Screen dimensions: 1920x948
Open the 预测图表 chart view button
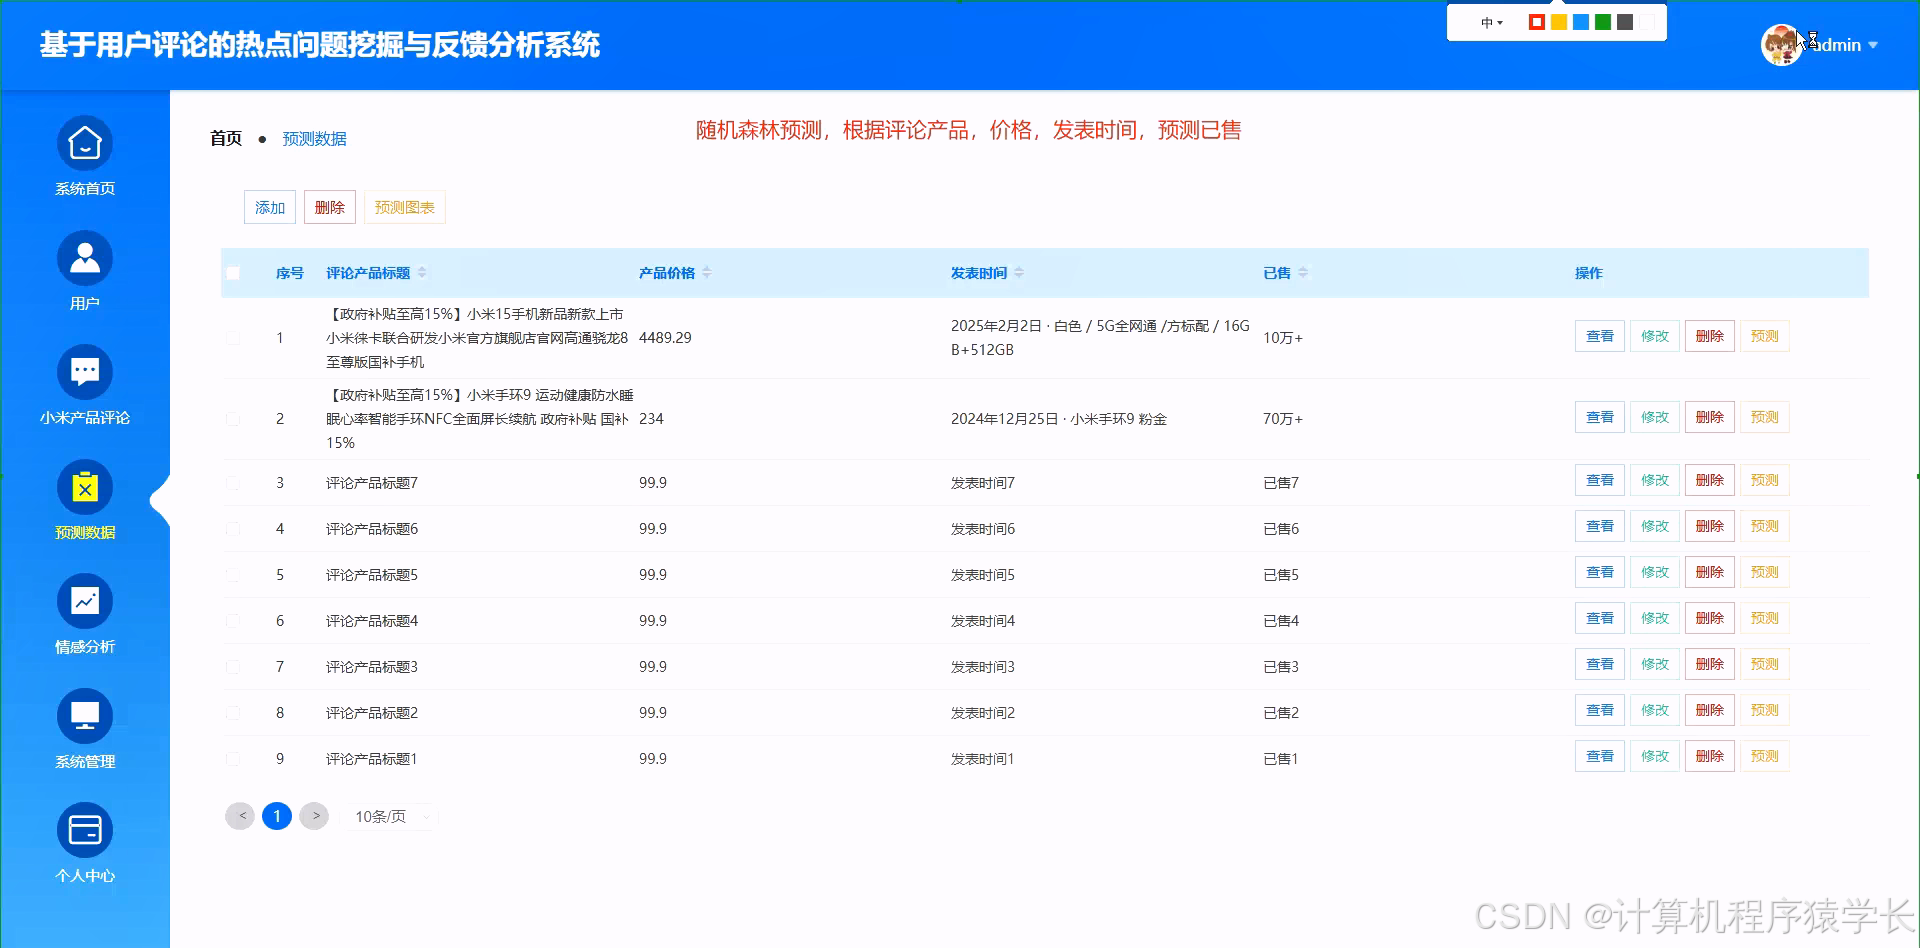(x=404, y=207)
